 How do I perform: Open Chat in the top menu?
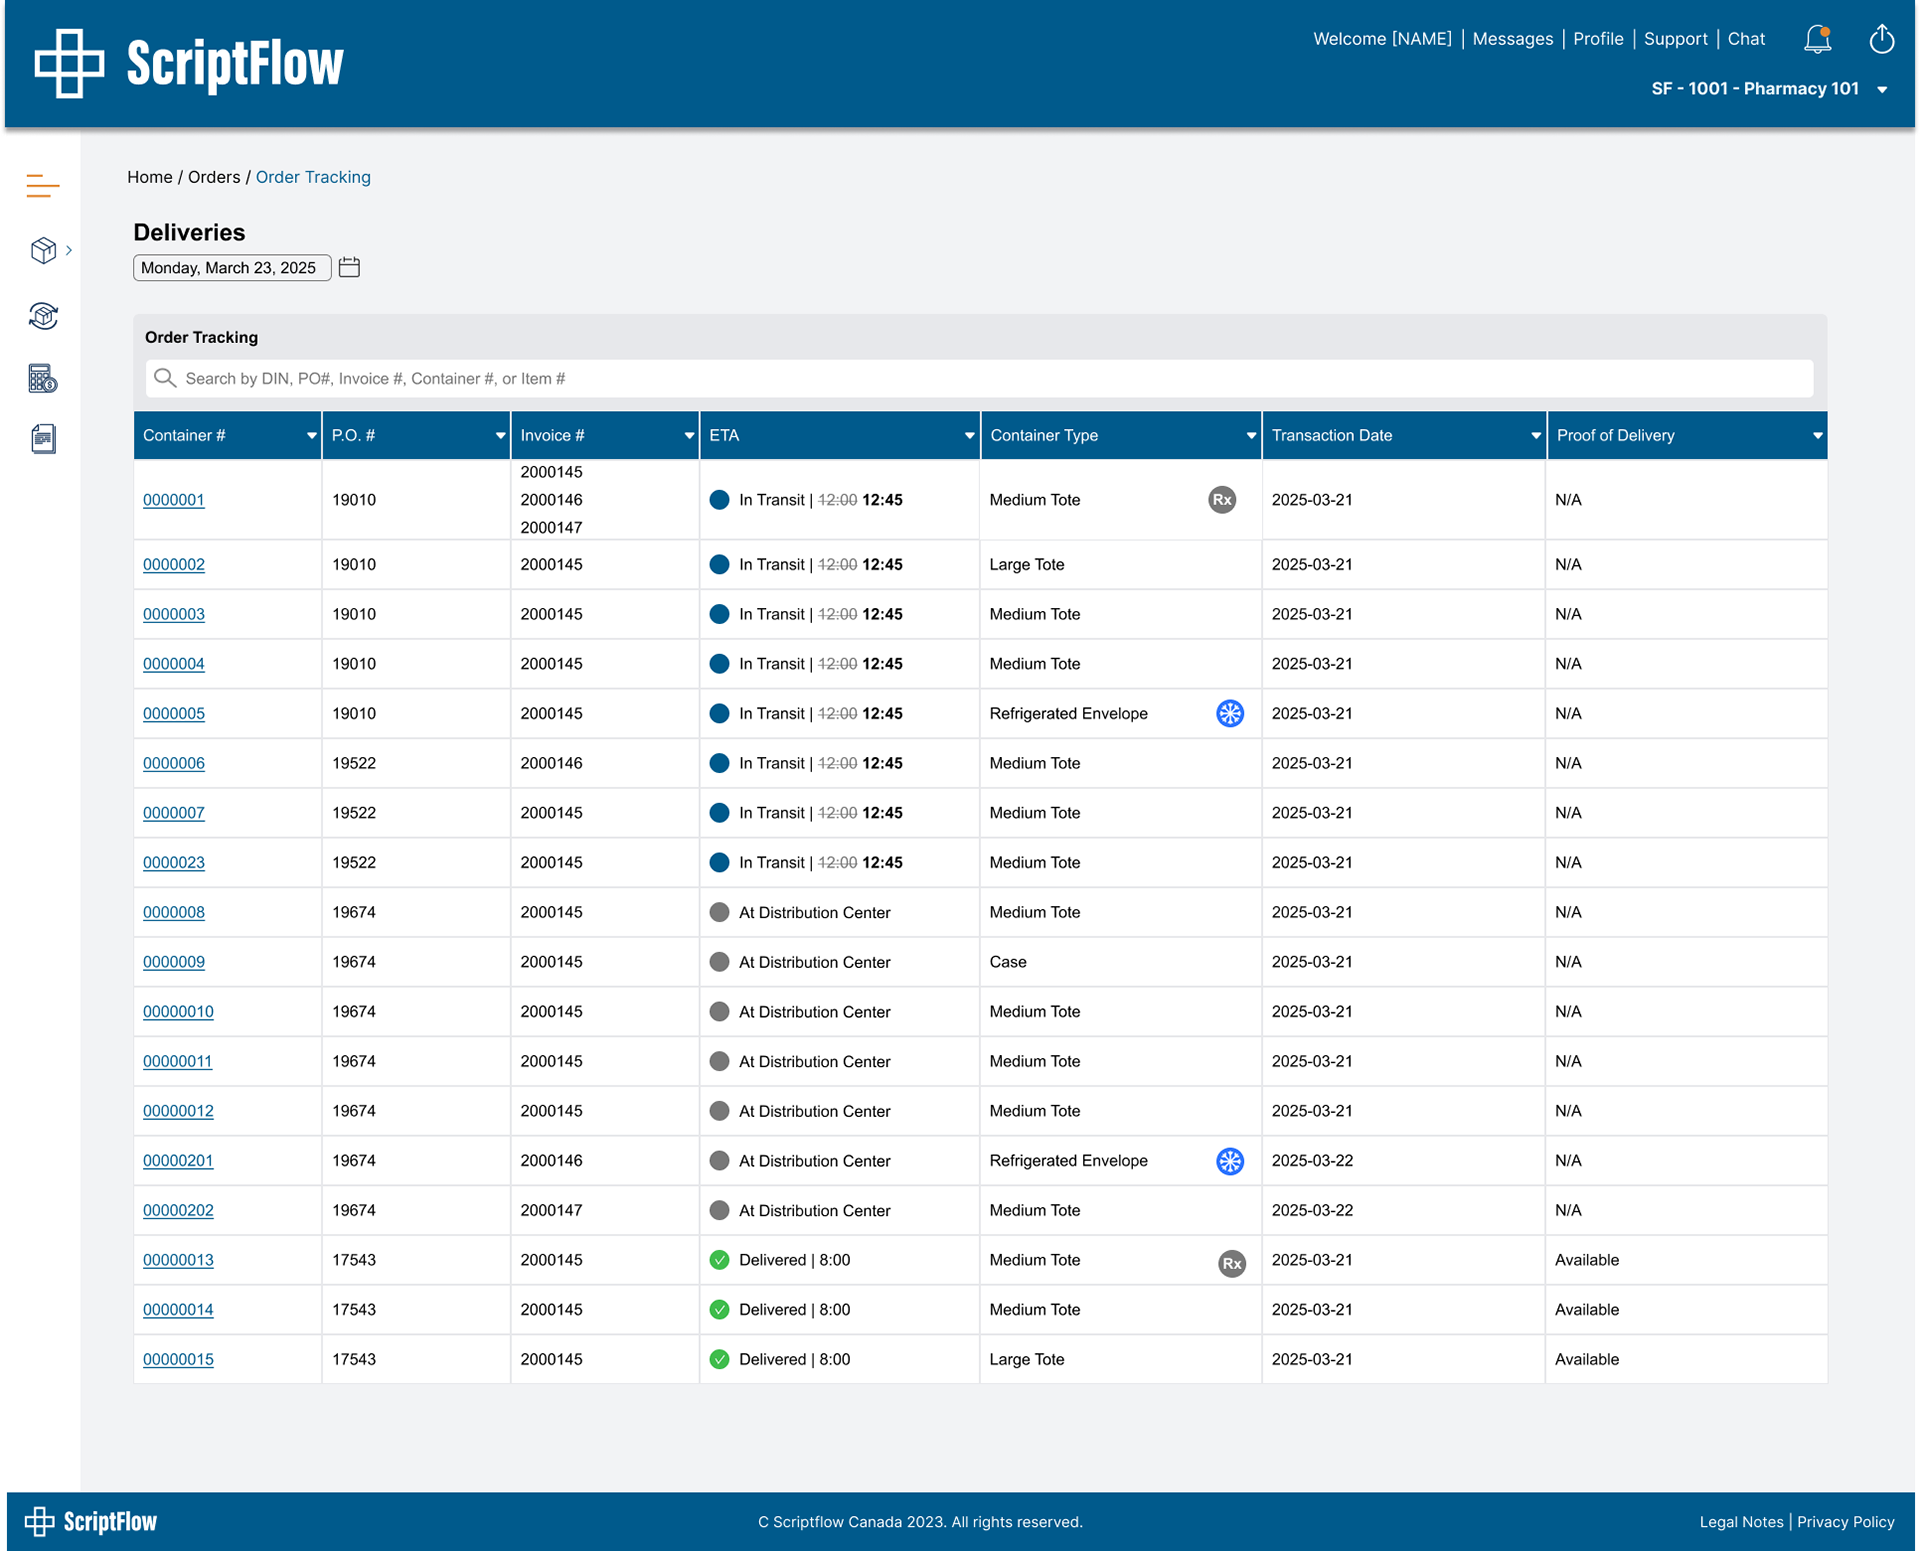point(1746,39)
